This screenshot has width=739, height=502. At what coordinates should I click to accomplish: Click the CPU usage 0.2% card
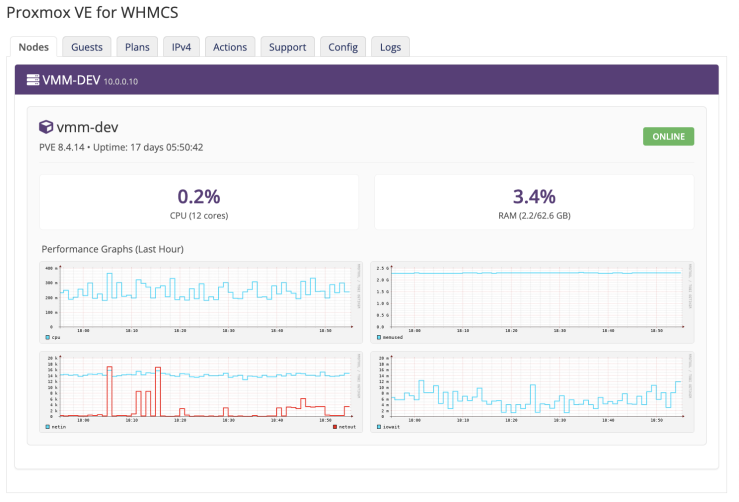tap(198, 201)
